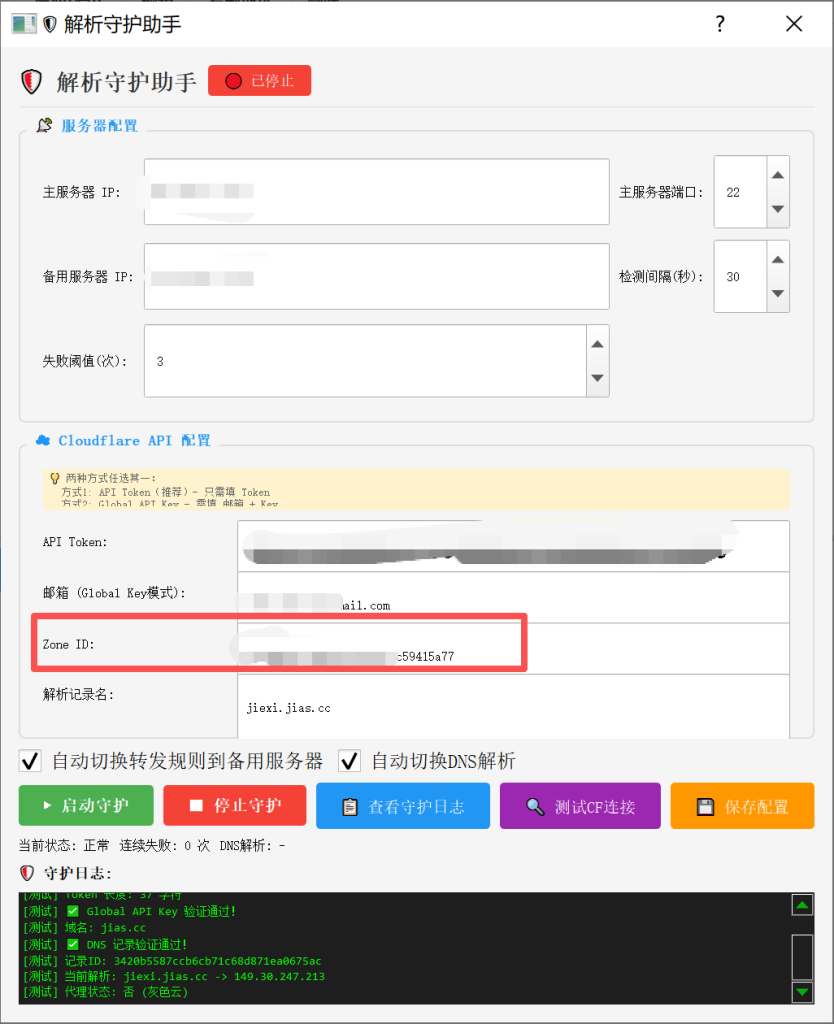This screenshot has width=834, height=1024.
Task: Click log line 'Global API Key 验证通过!'
Action: pos(130,911)
